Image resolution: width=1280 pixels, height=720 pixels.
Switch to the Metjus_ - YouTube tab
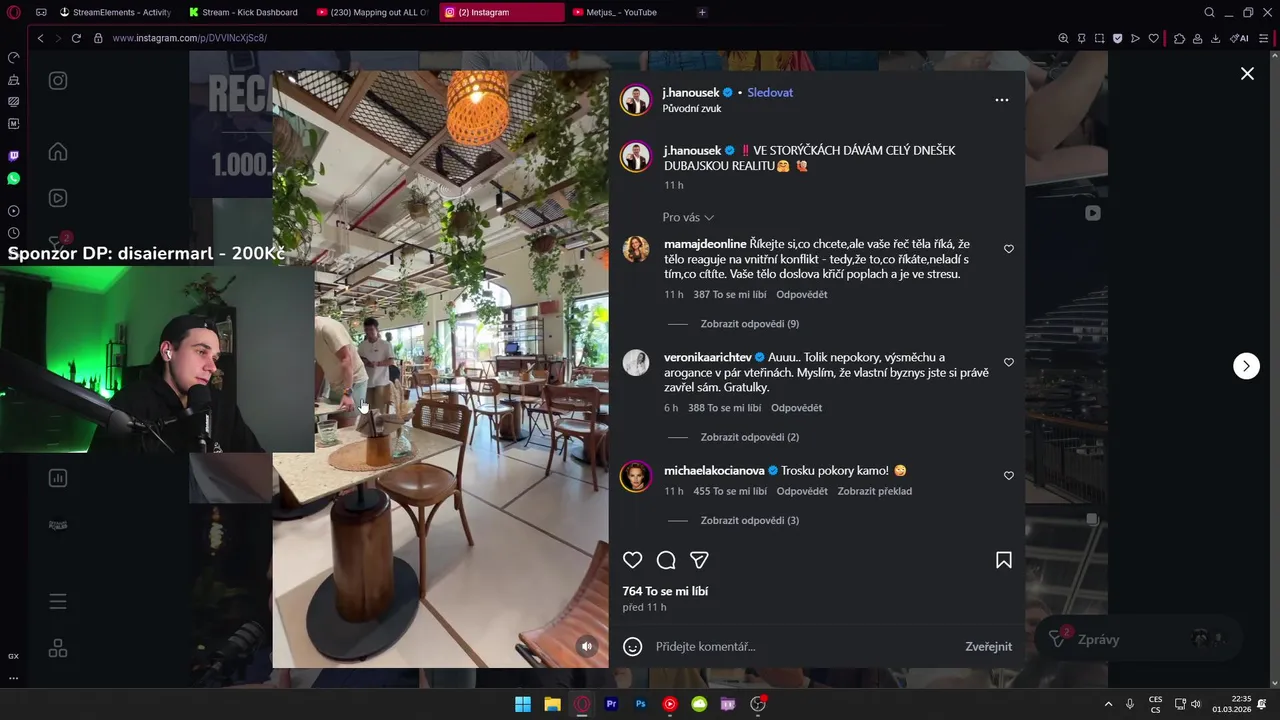pos(625,12)
